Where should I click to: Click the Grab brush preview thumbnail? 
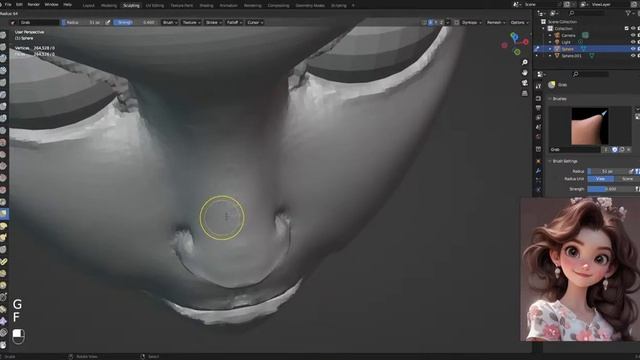coord(590,126)
